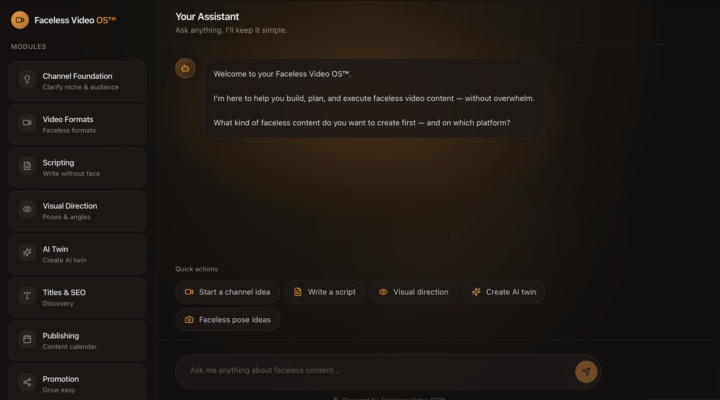Click the share icon beside Promotion

pos(27,382)
